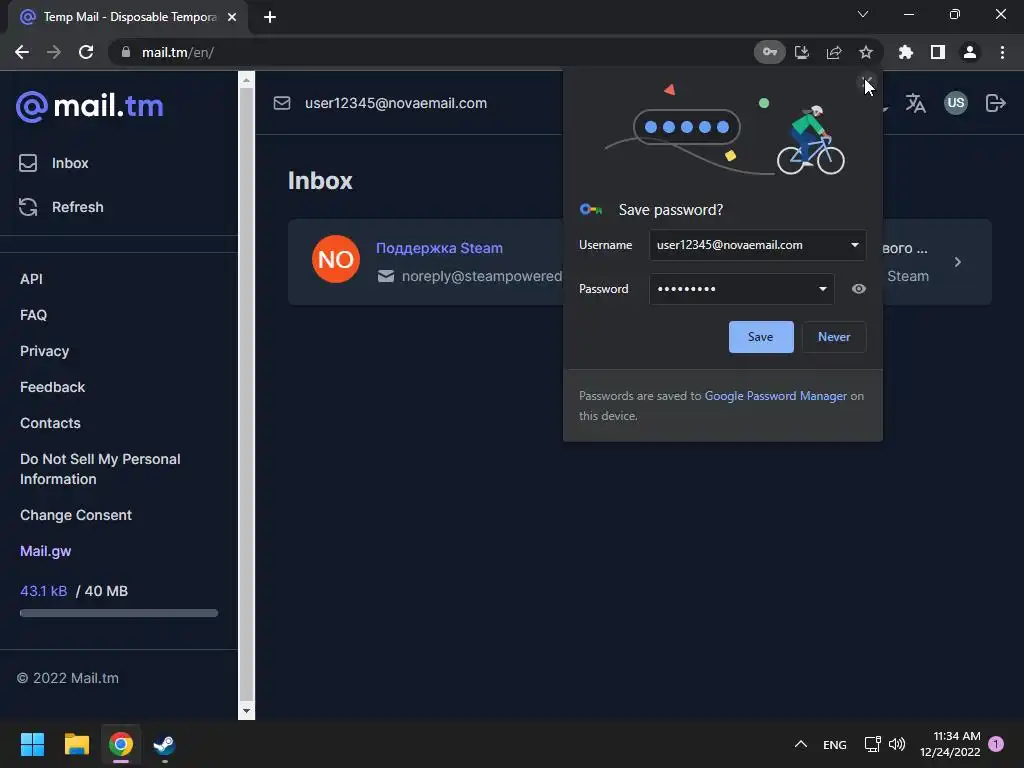Screen dimensions: 1024x768
Task: Go forward with the browser forward arrow
Action: click(54, 52)
